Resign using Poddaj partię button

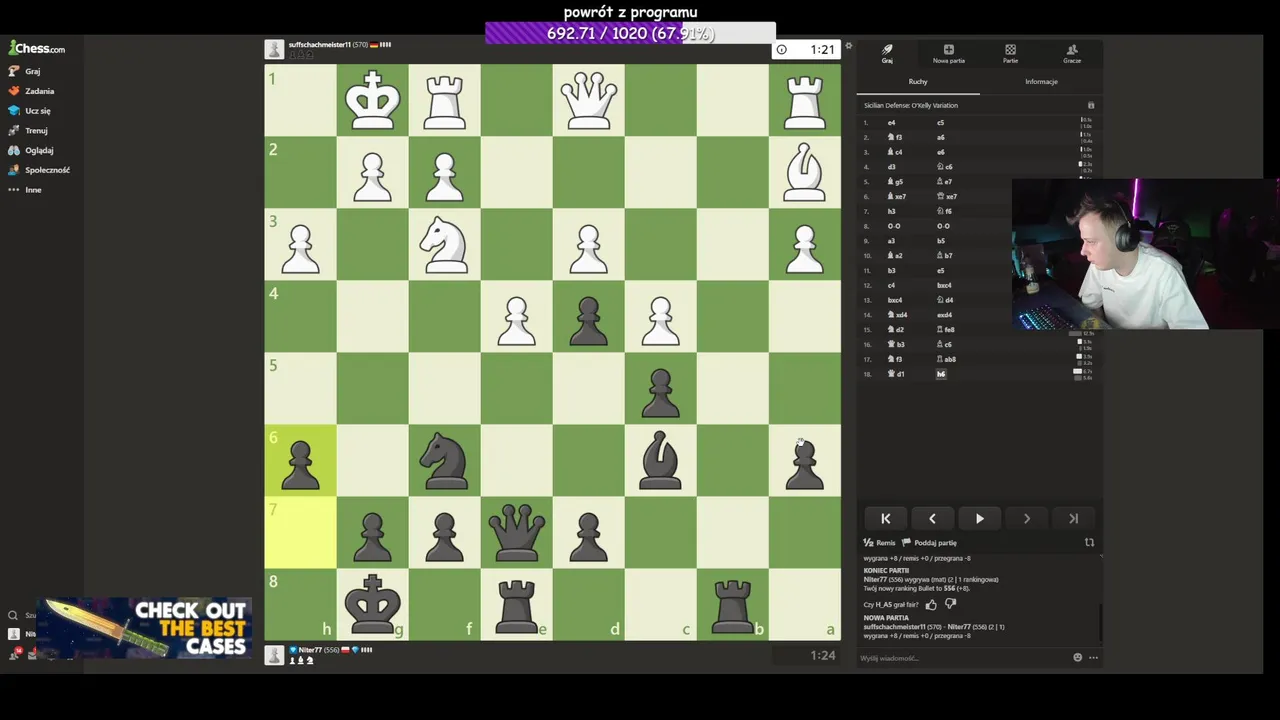pos(930,543)
